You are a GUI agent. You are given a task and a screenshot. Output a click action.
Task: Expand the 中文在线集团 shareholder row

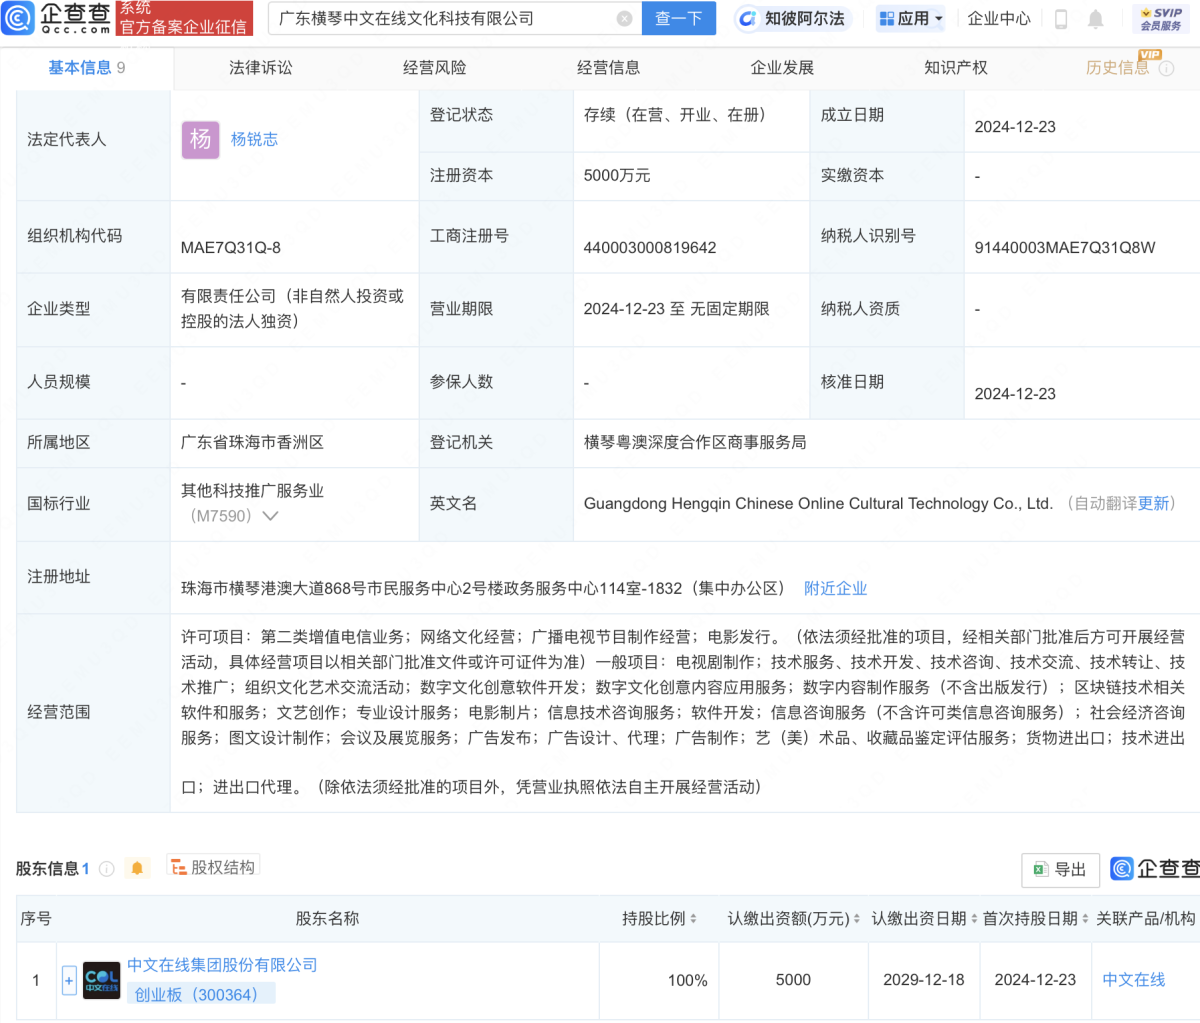coord(69,981)
